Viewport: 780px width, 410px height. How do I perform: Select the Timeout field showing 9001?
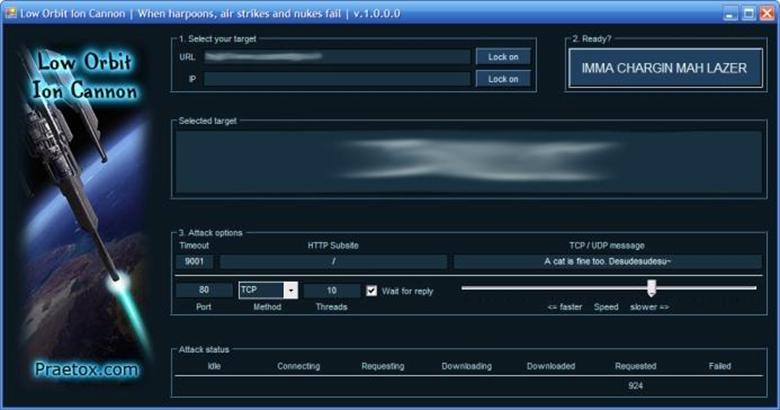pos(194,262)
